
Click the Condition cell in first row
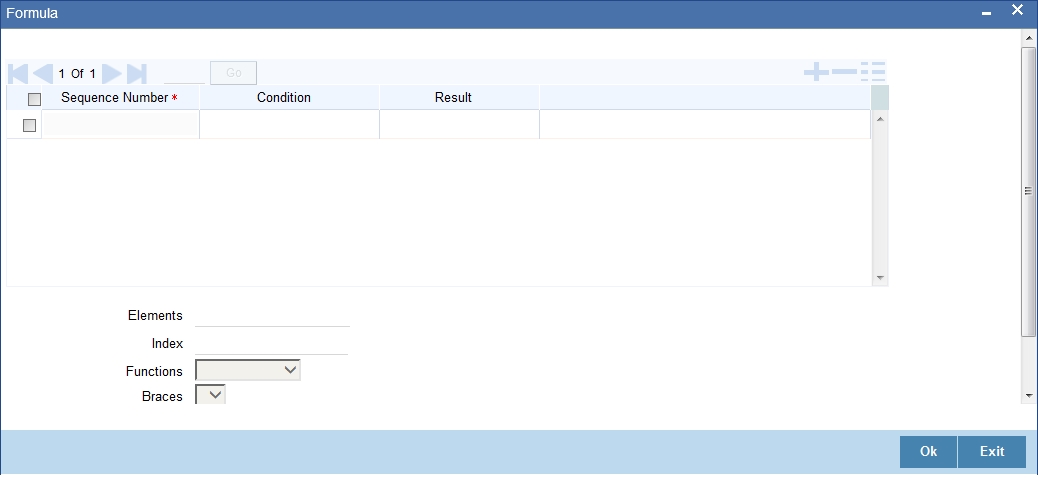pos(289,124)
